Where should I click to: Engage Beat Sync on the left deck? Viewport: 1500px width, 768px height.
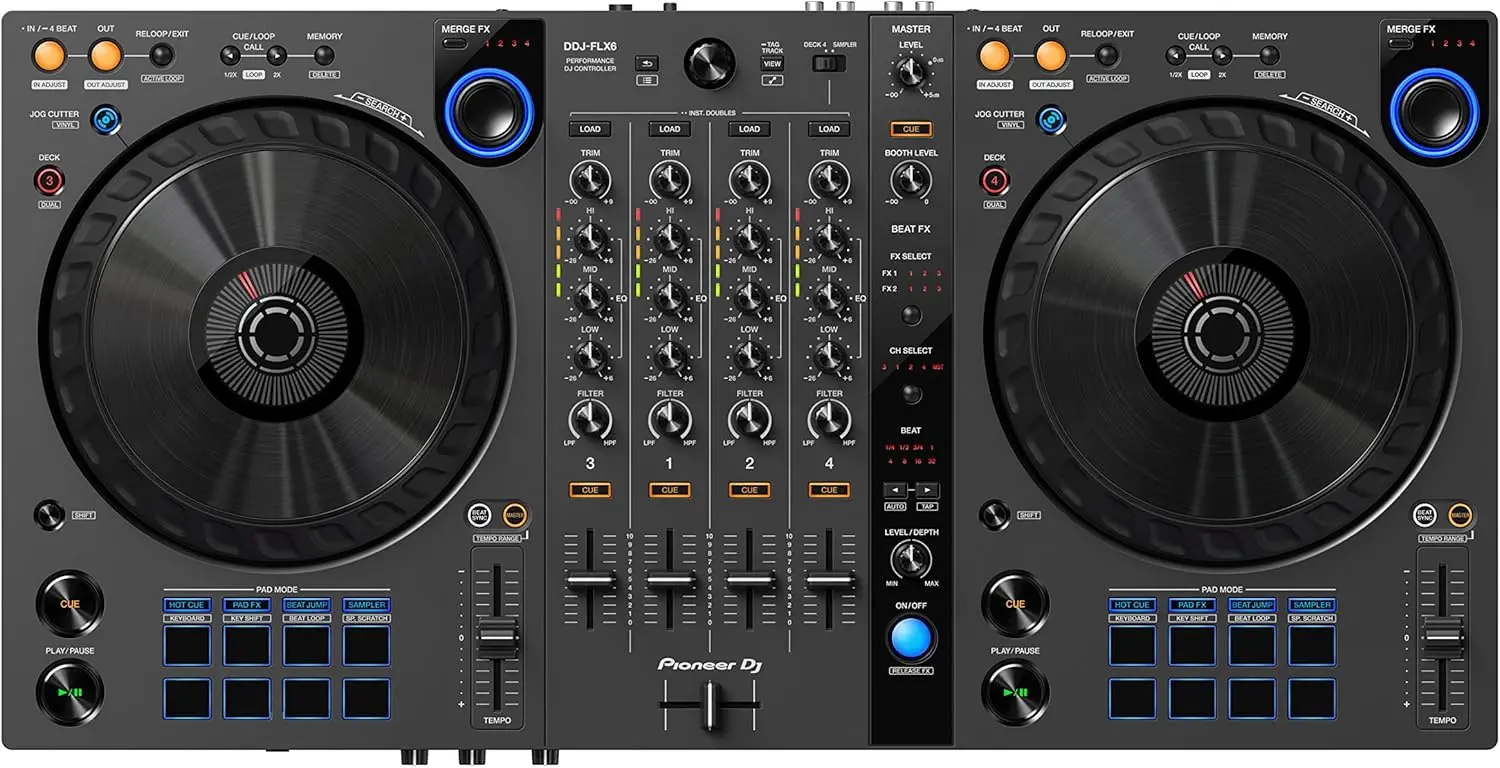(x=480, y=515)
